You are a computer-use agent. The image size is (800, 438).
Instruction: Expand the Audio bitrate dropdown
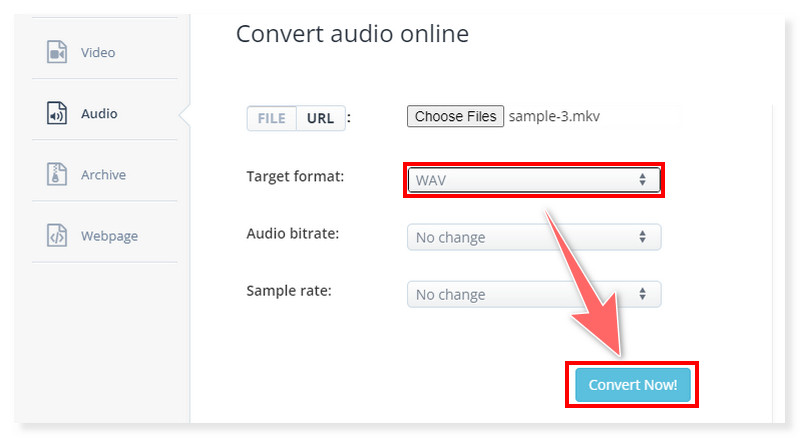tap(533, 238)
